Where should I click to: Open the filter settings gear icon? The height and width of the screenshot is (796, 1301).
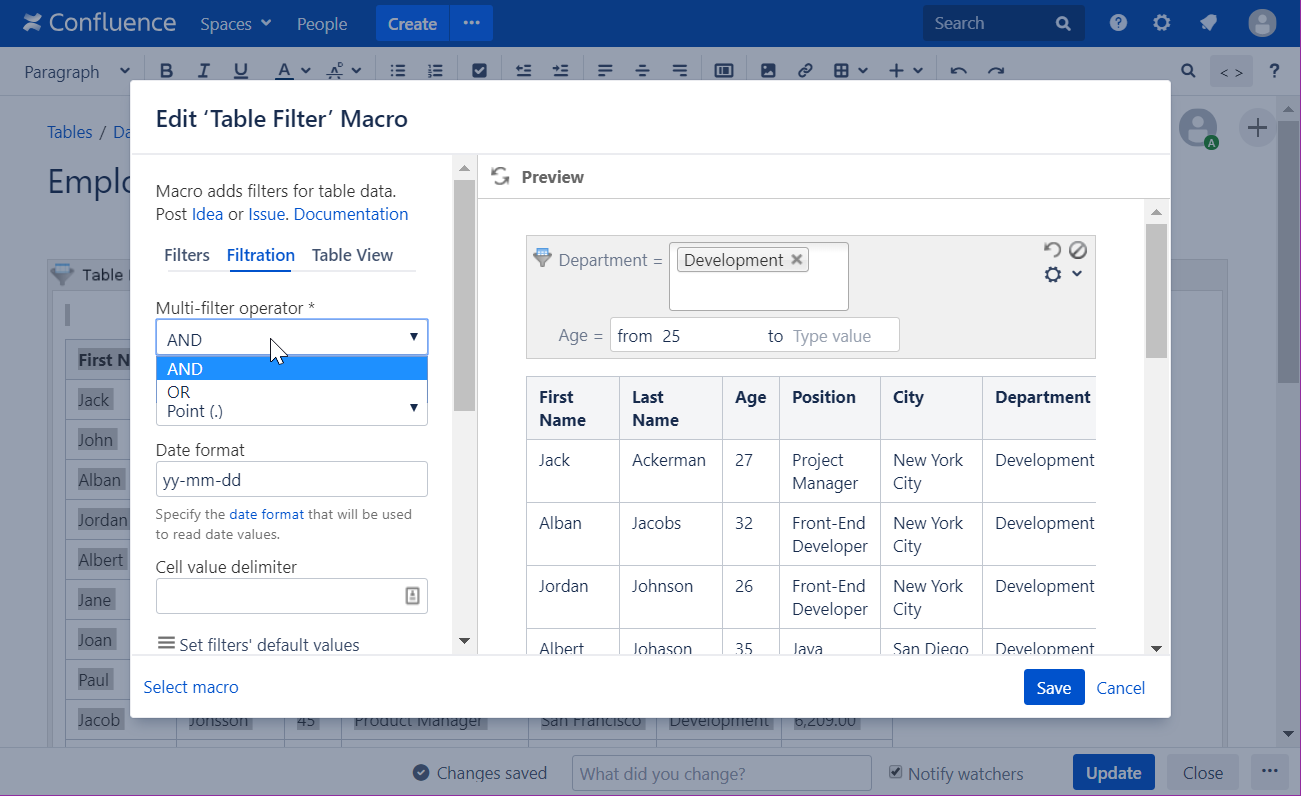pos(1053,274)
